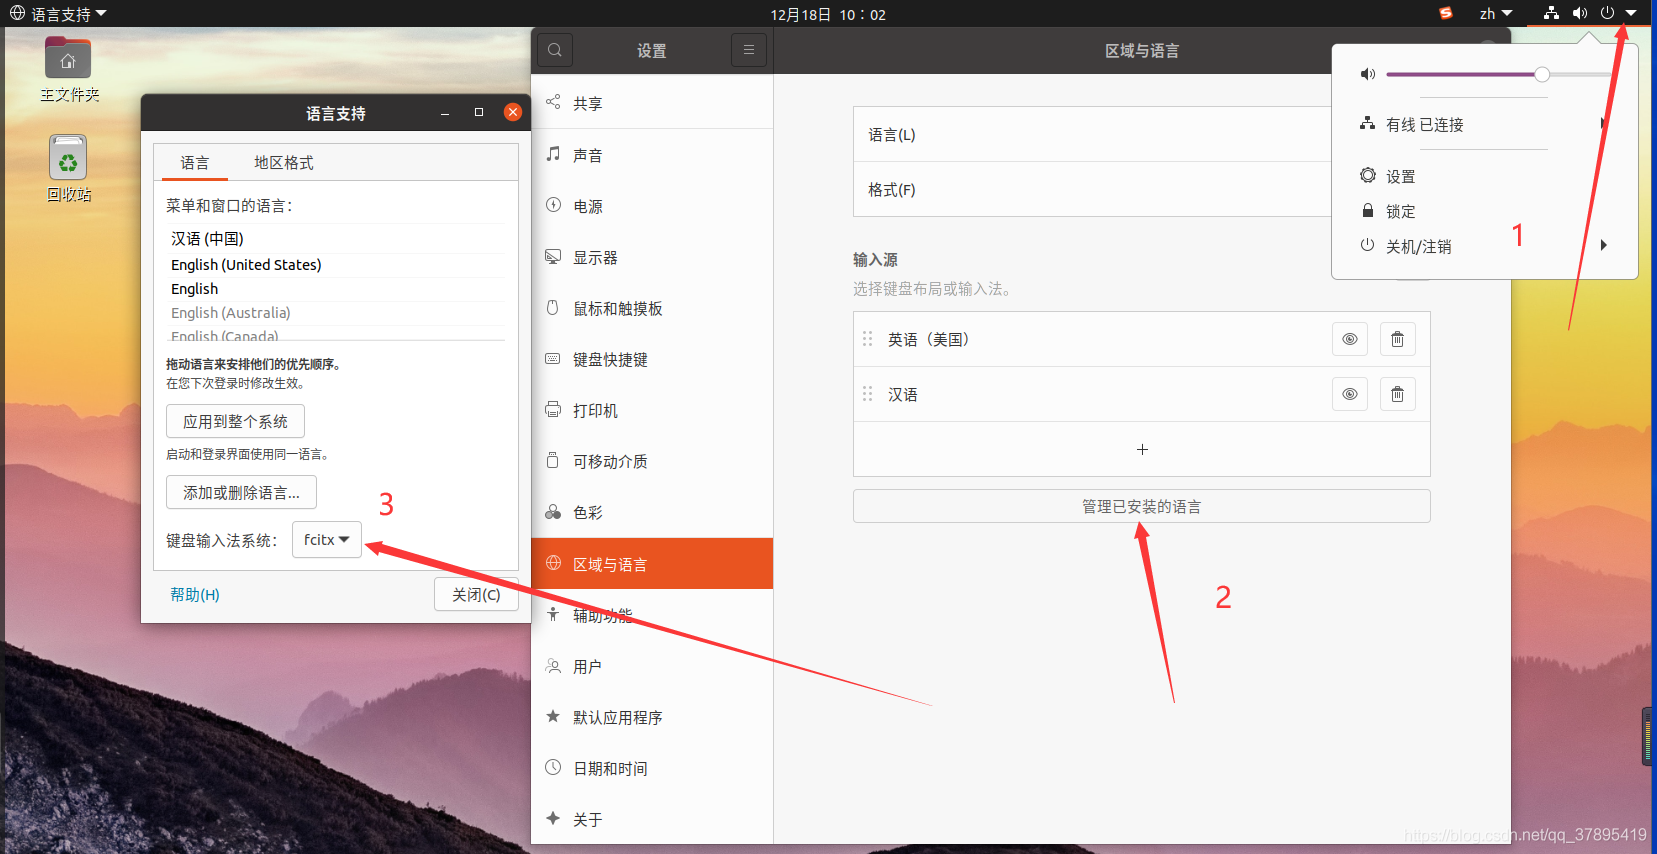Delete the 英语（美国） input source
1657x854 pixels.
click(1397, 339)
